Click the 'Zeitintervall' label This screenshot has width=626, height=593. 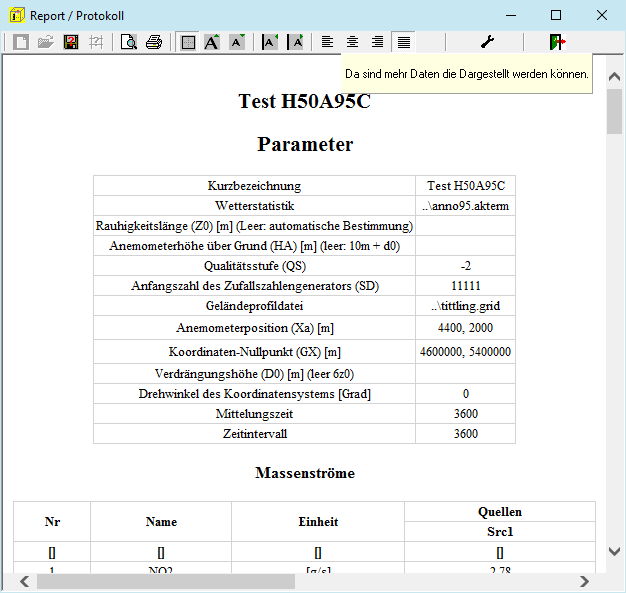254,434
